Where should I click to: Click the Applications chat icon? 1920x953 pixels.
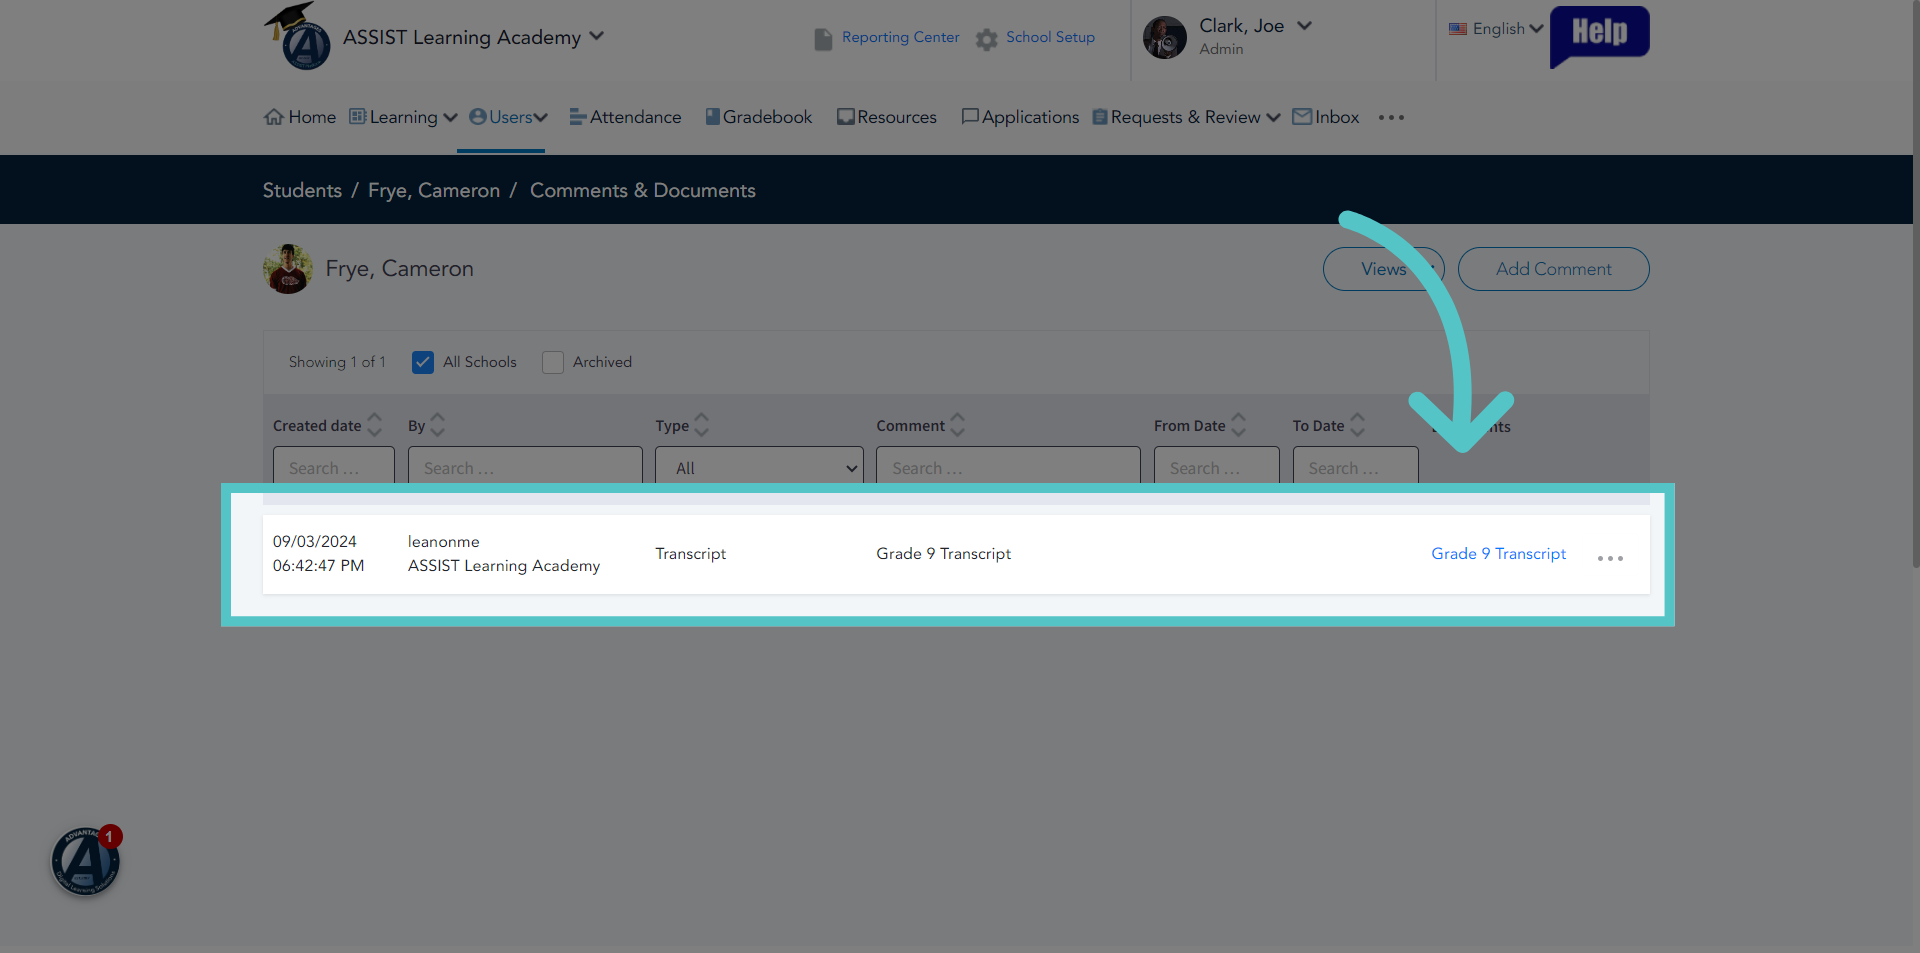click(x=970, y=117)
